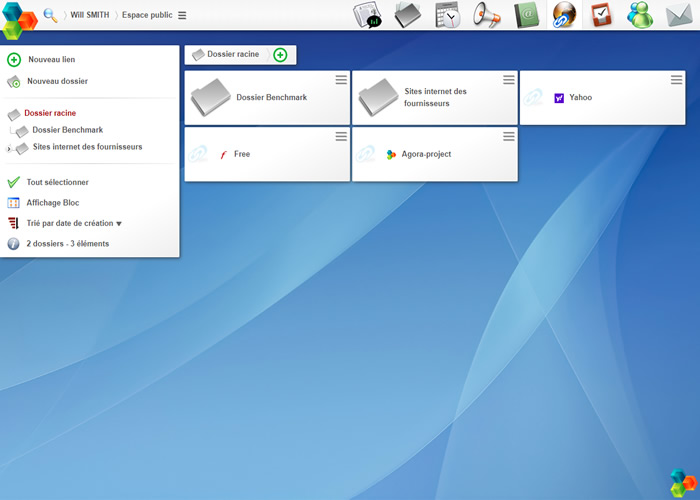Switch the Affichage Bloc display mode
The image size is (700, 500).
coord(52,203)
